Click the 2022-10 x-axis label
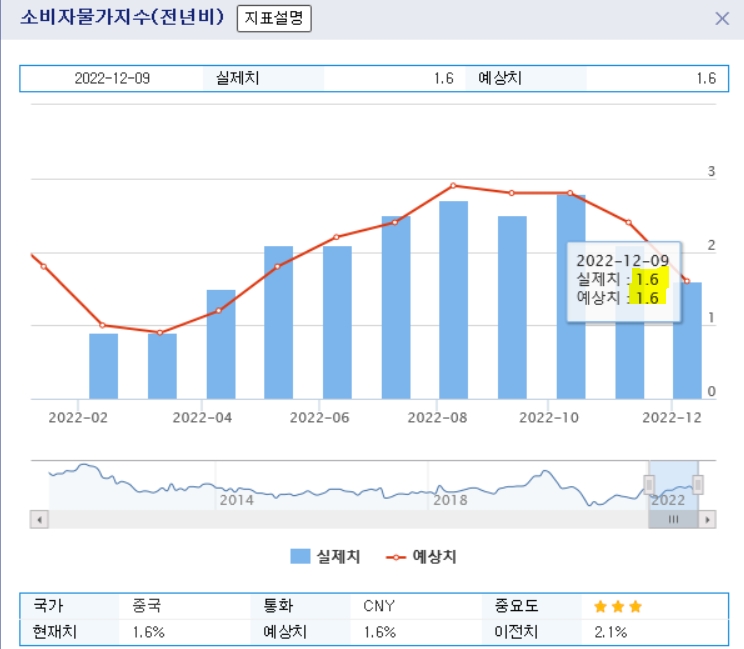 [549, 418]
